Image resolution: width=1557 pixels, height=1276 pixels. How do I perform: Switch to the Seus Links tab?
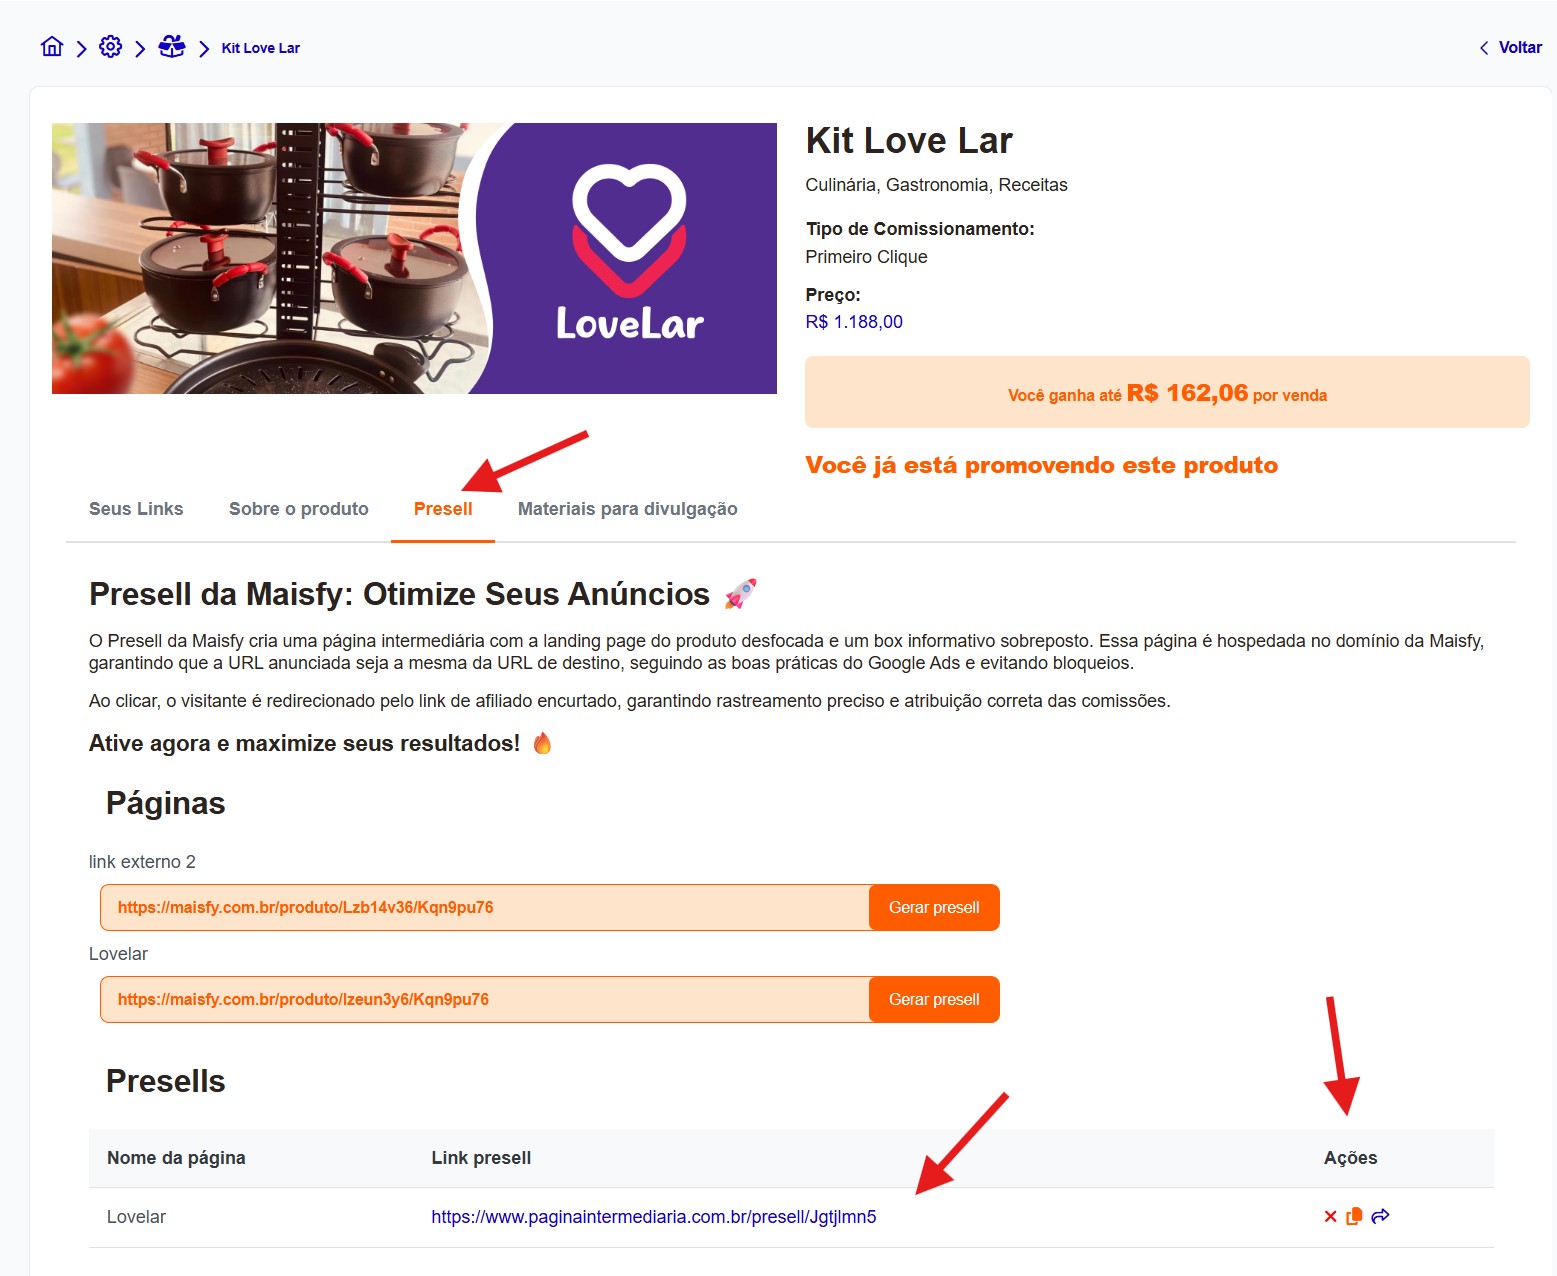point(136,509)
